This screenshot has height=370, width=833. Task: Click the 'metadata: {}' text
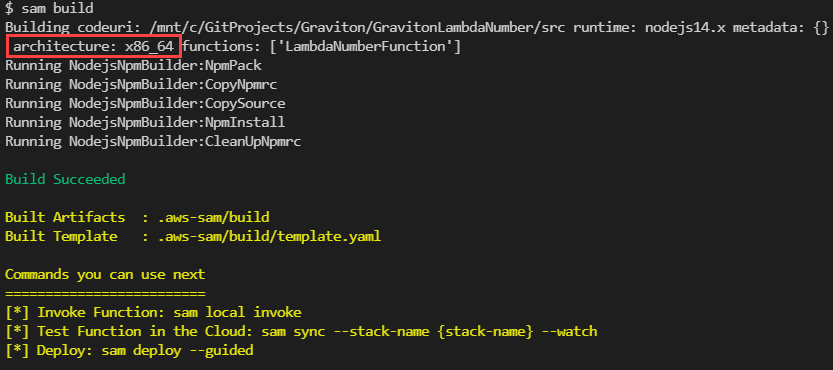pos(781,28)
